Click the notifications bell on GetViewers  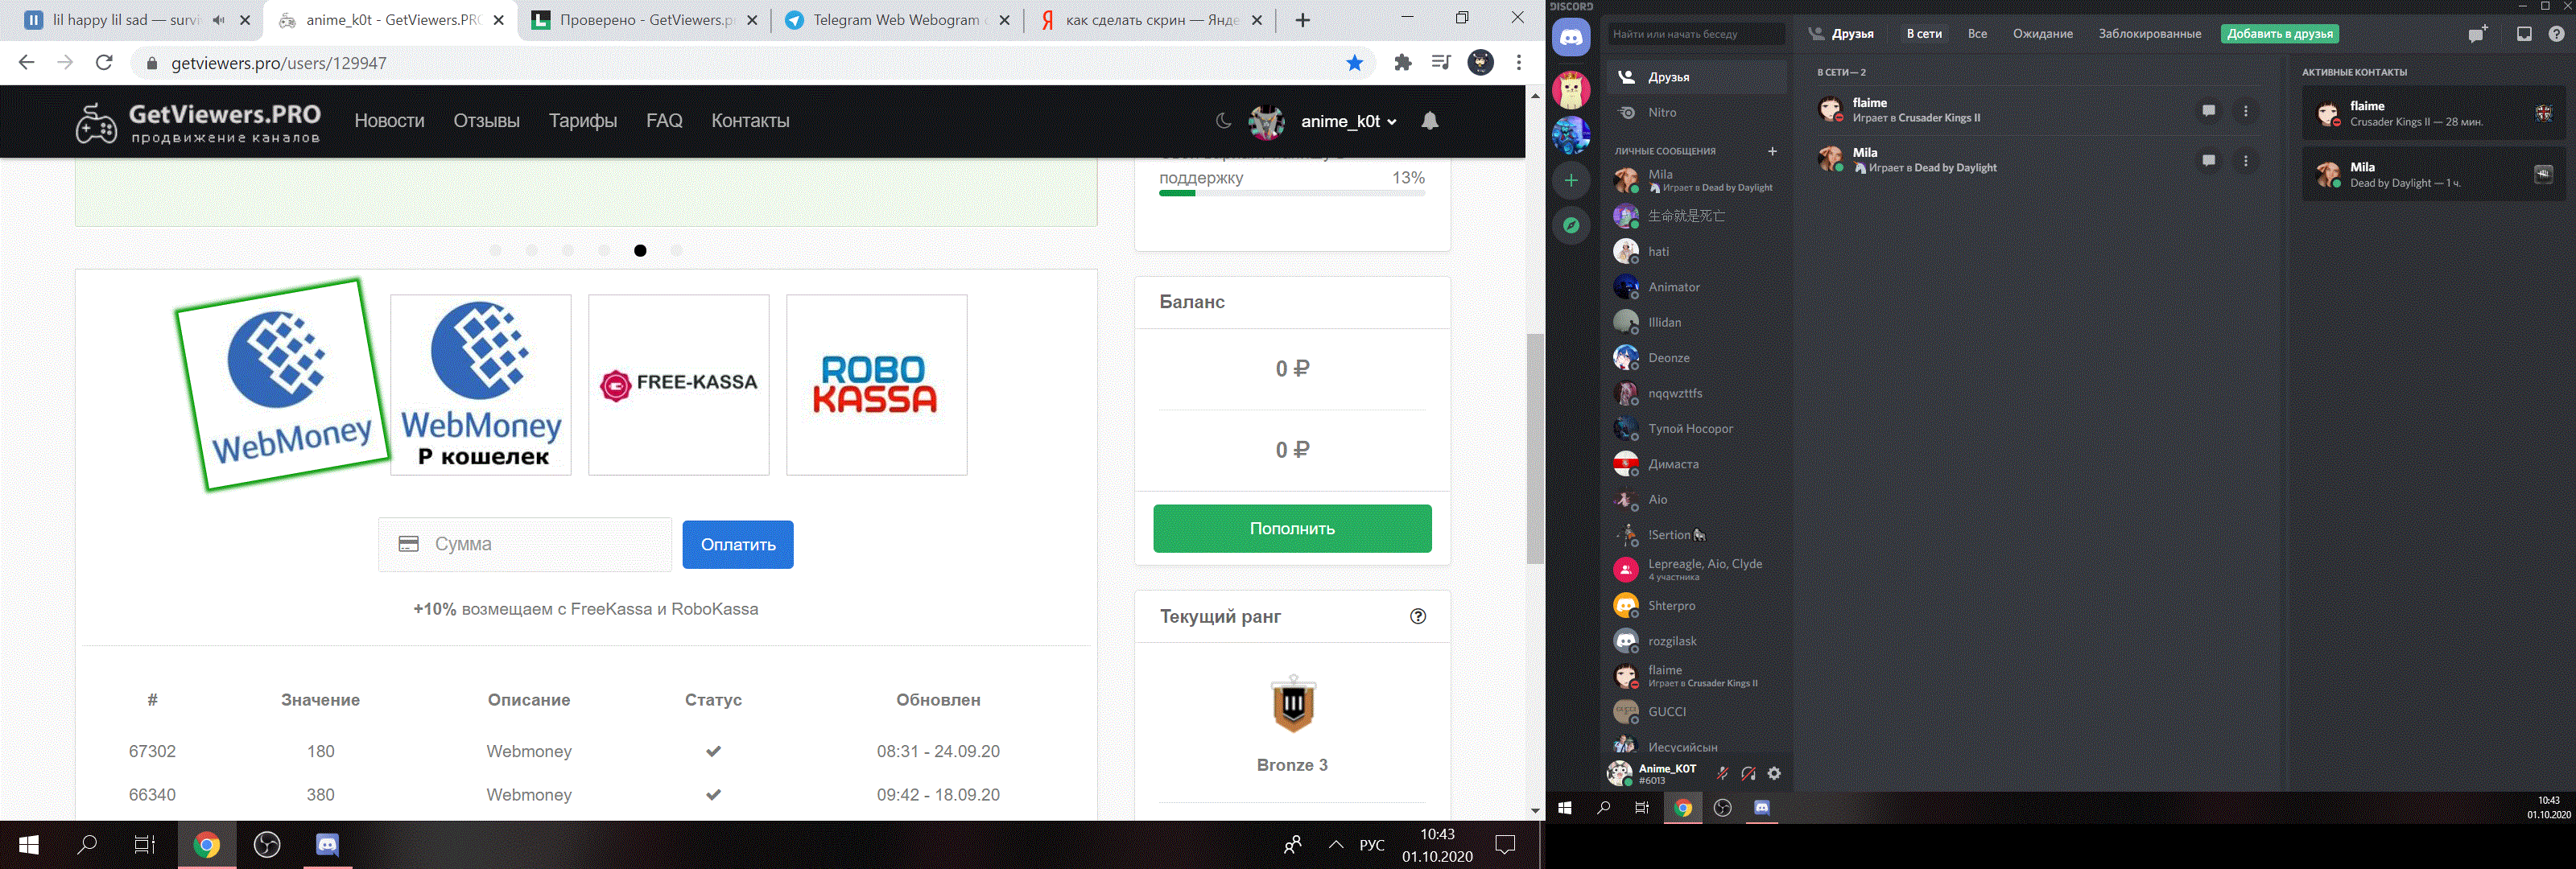(1430, 121)
